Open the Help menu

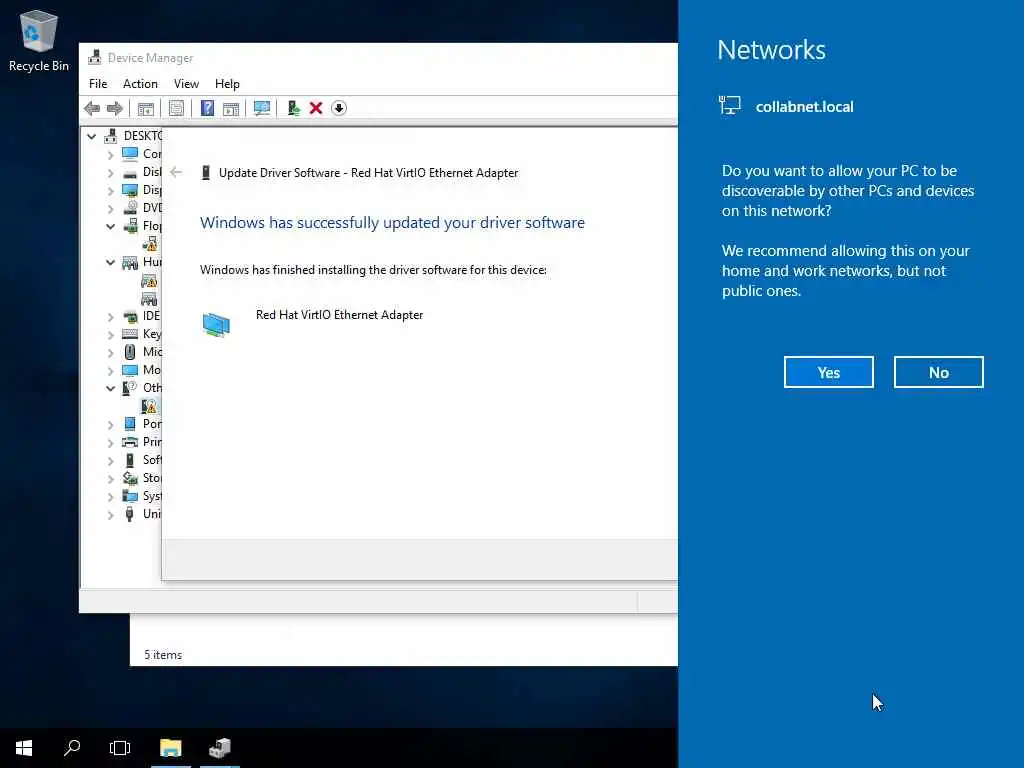[x=227, y=84]
